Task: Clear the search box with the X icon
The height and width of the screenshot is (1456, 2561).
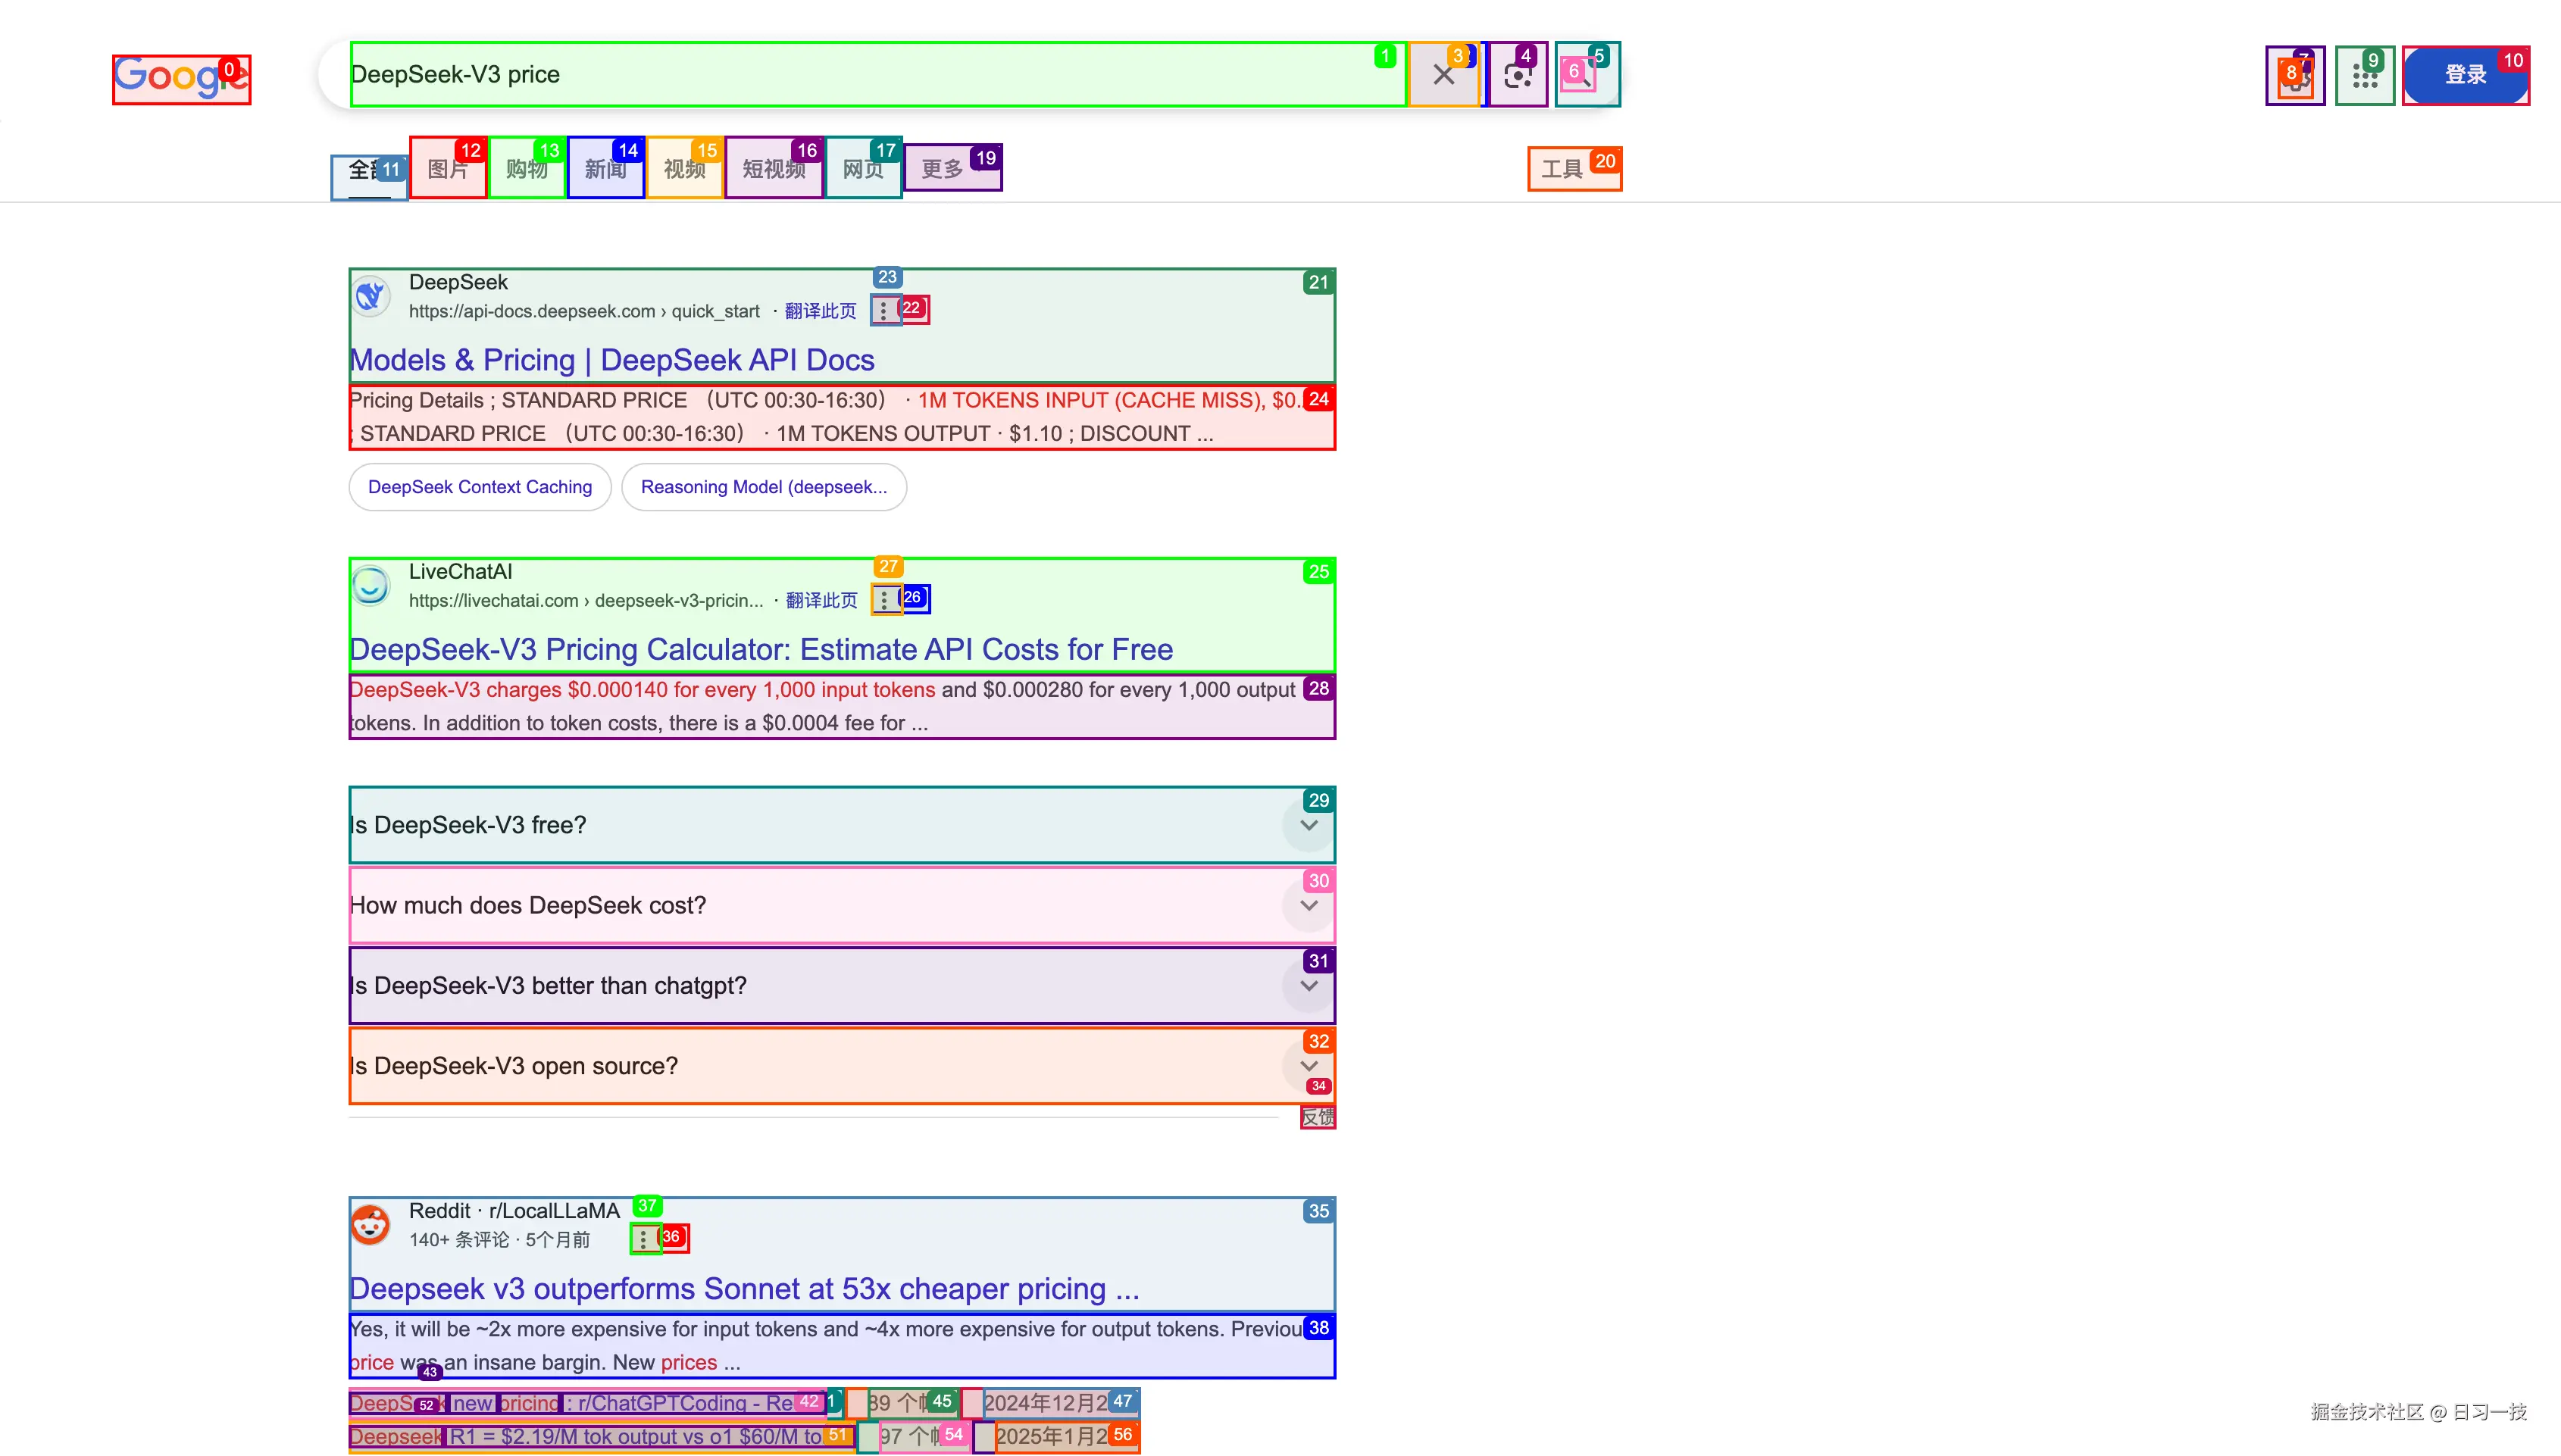Action: [1443, 75]
